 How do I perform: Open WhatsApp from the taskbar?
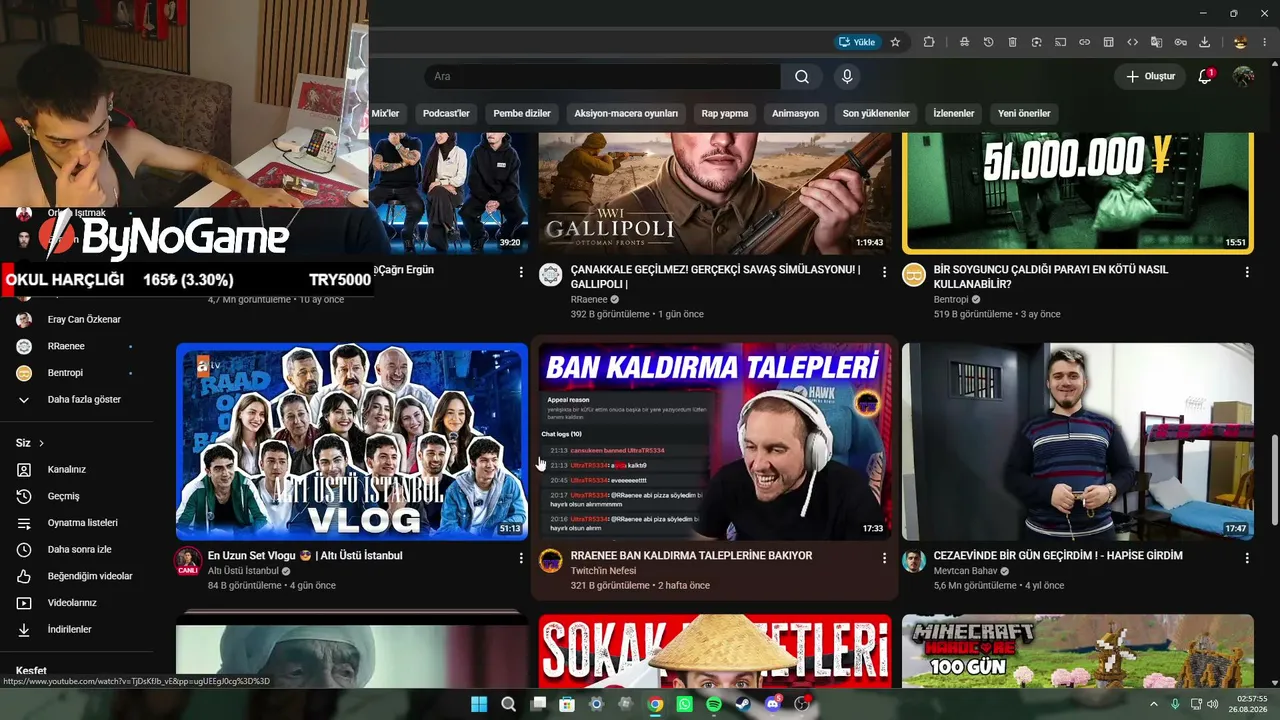tap(684, 704)
